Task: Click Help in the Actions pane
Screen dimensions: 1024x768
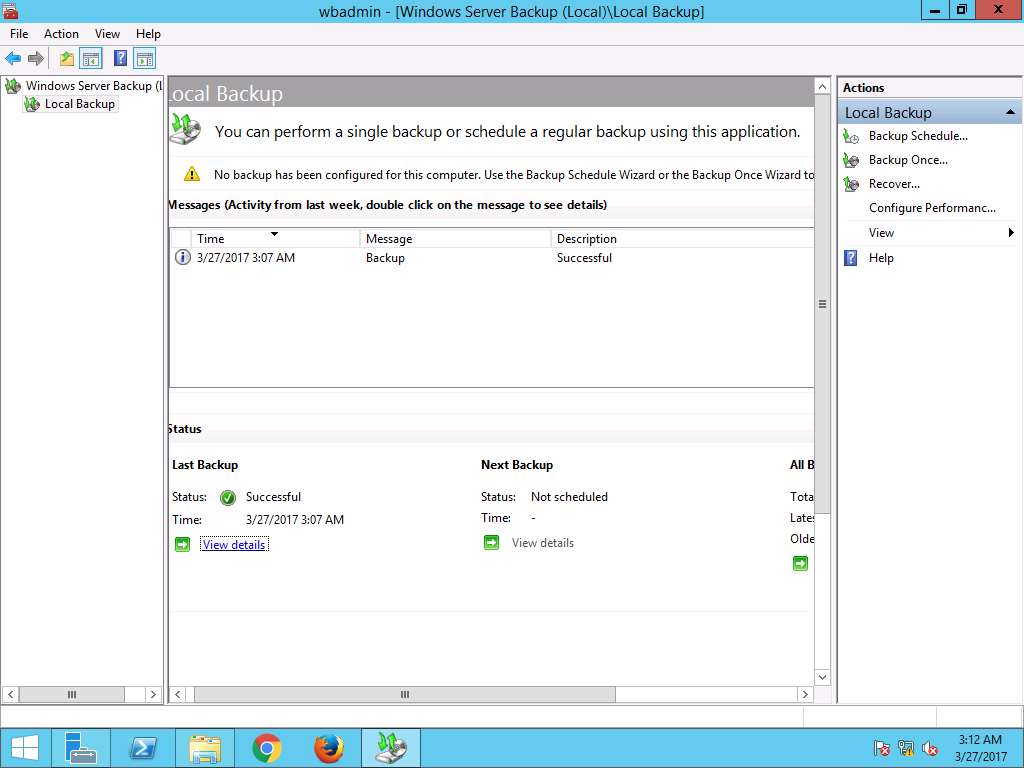Action: point(881,258)
